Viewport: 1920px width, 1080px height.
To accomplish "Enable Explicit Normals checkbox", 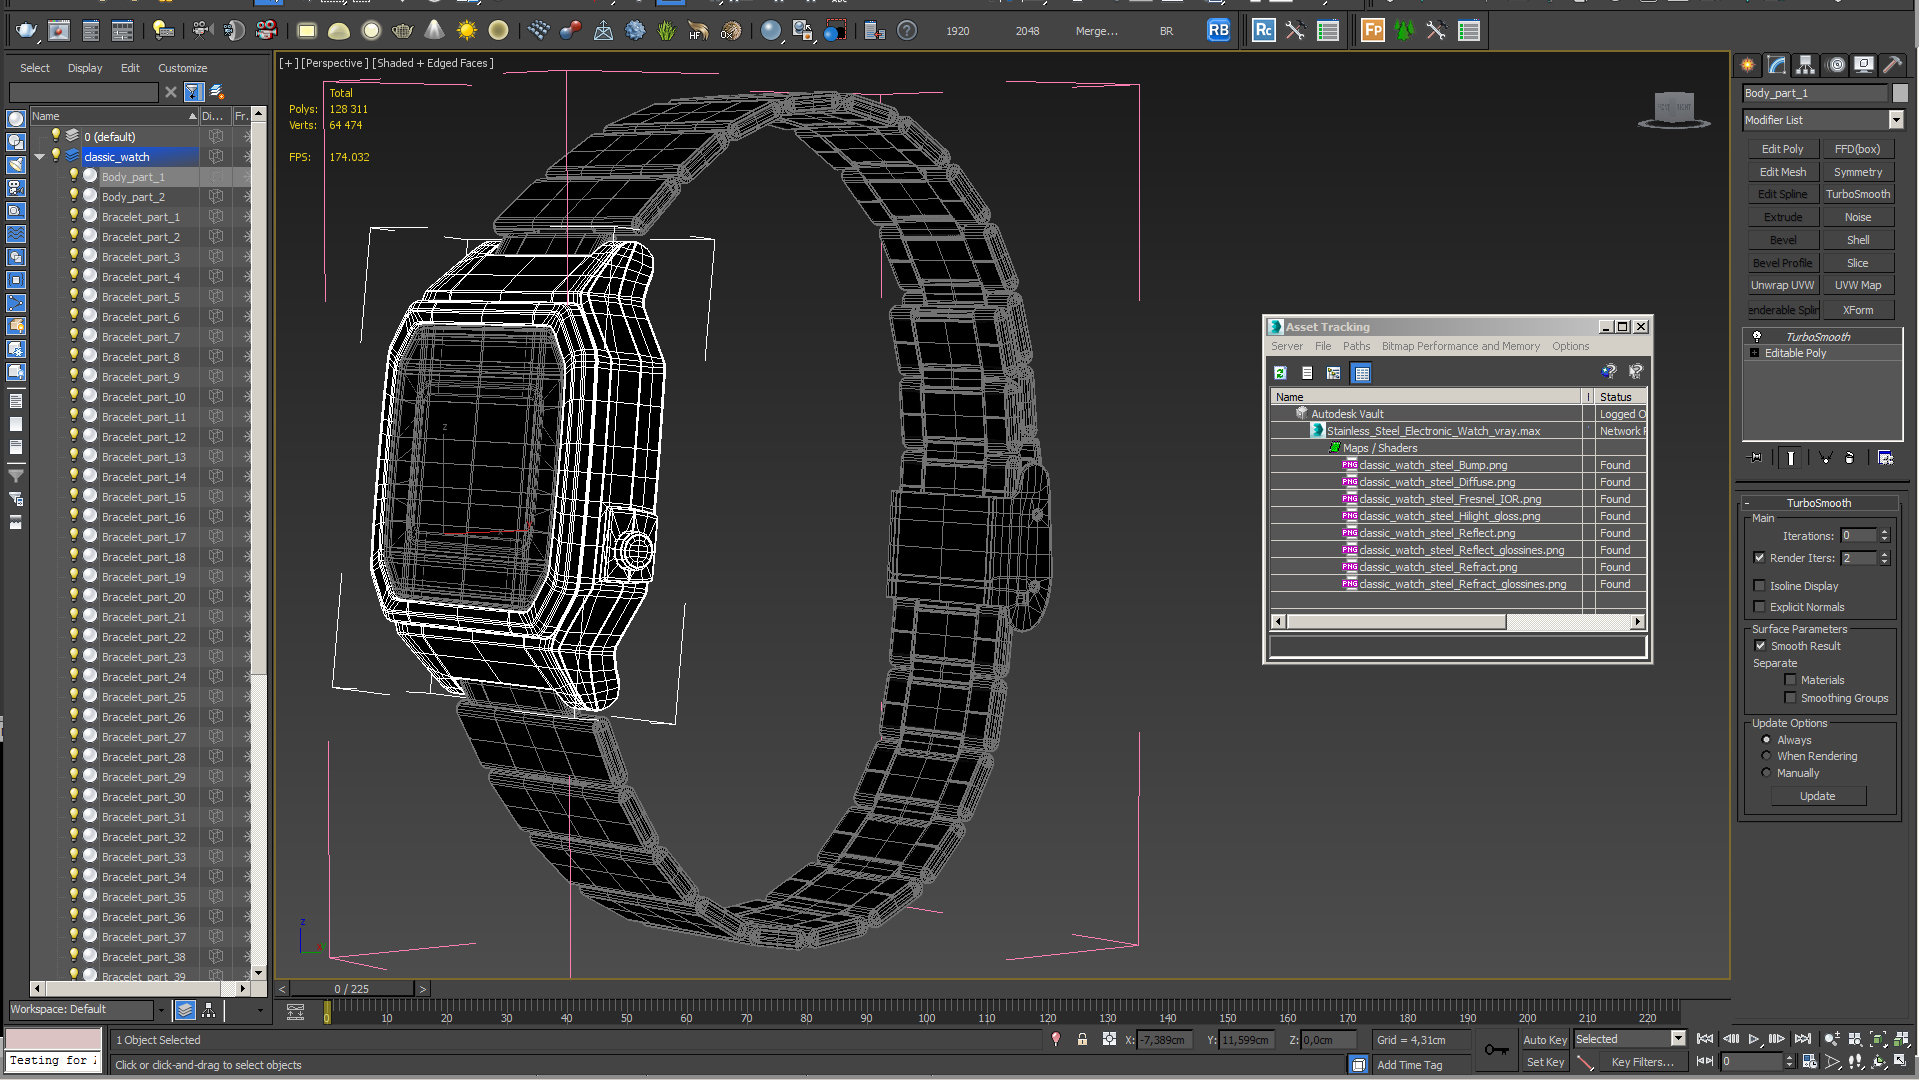I will pyautogui.click(x=1759, y=607).
